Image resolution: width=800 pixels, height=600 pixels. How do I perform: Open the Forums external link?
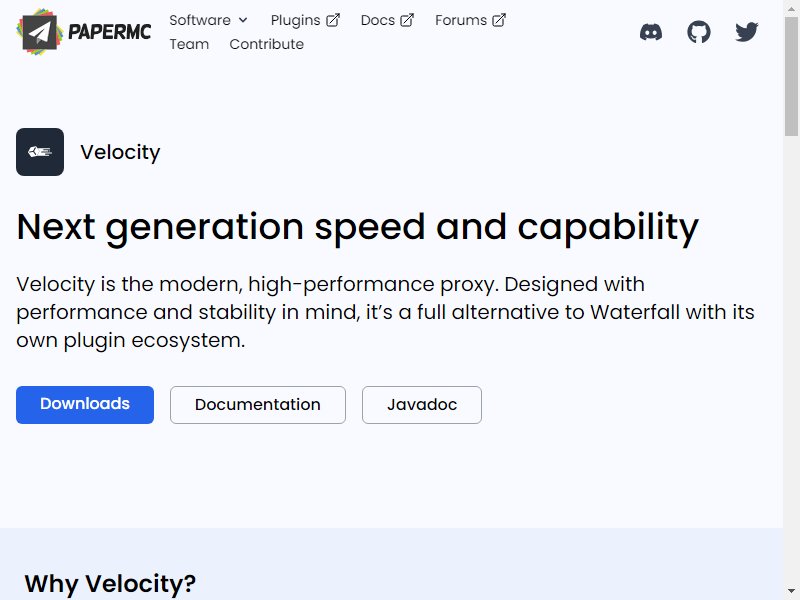tap(470, 20)
